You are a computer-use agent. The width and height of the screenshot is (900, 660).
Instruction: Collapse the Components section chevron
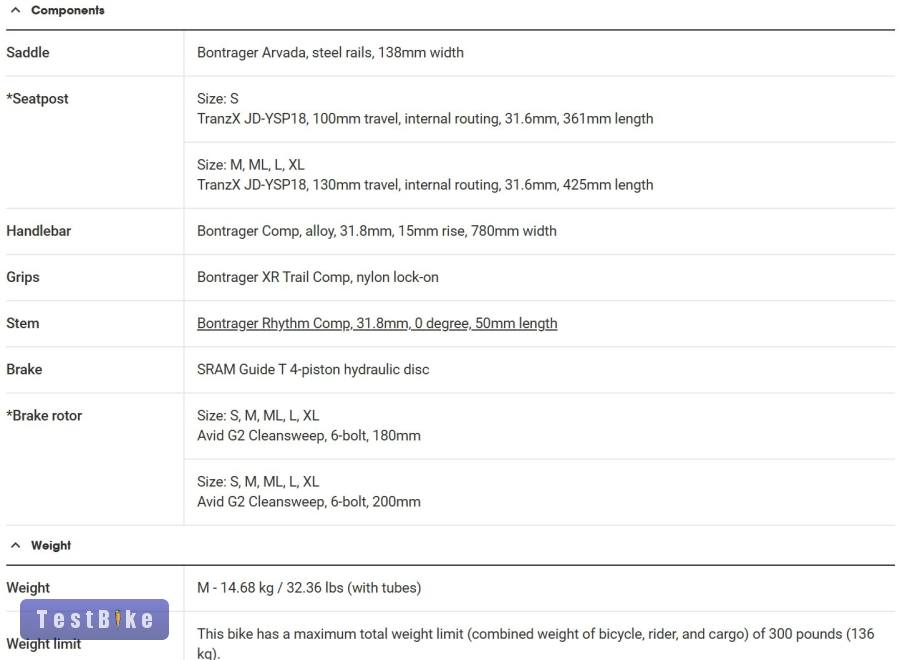click(x=15, y=10)
